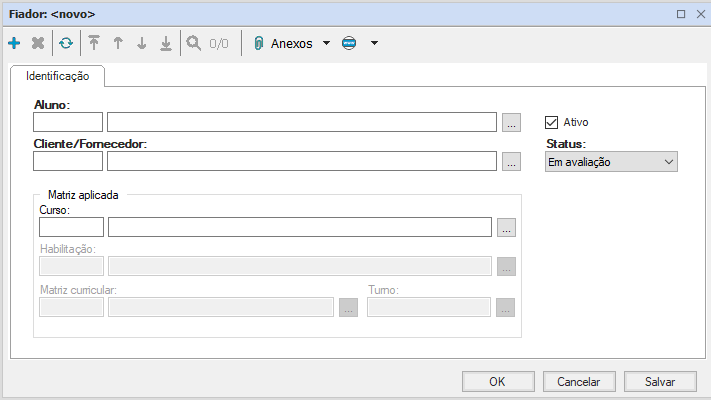This screenshot has width=711, height=401.
Task: Open Curso lookup ellipsis button
Action: point(506,228)
